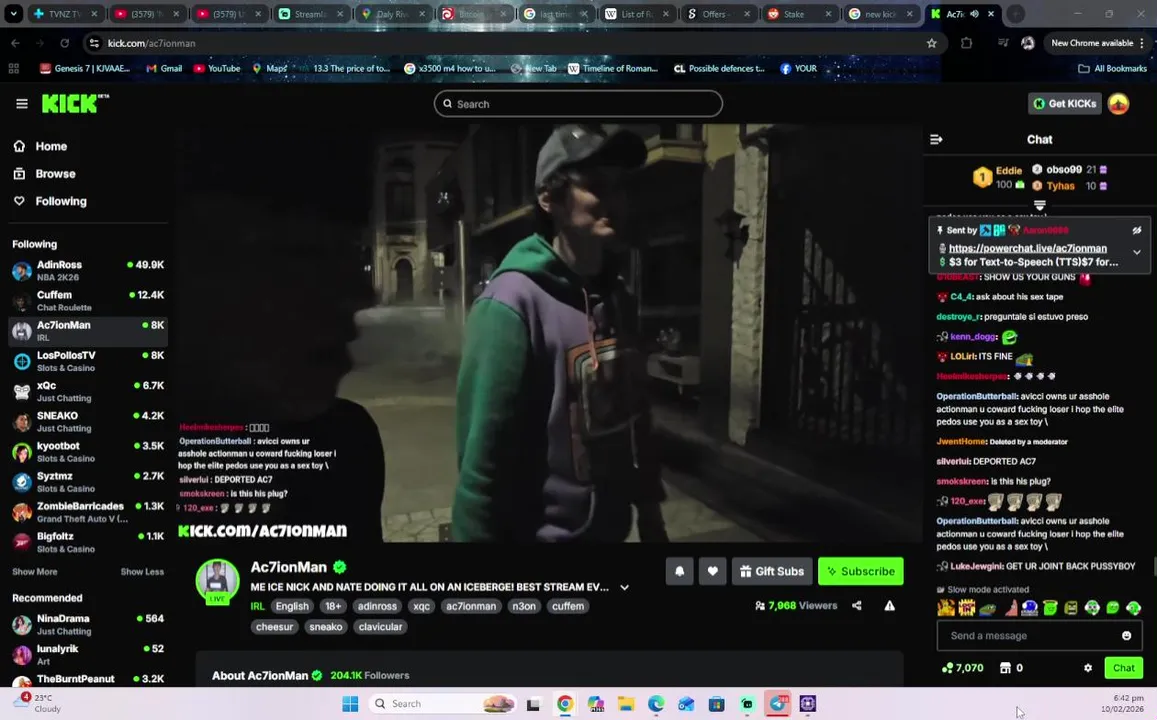Open a new browser tab

point(1015,14)
